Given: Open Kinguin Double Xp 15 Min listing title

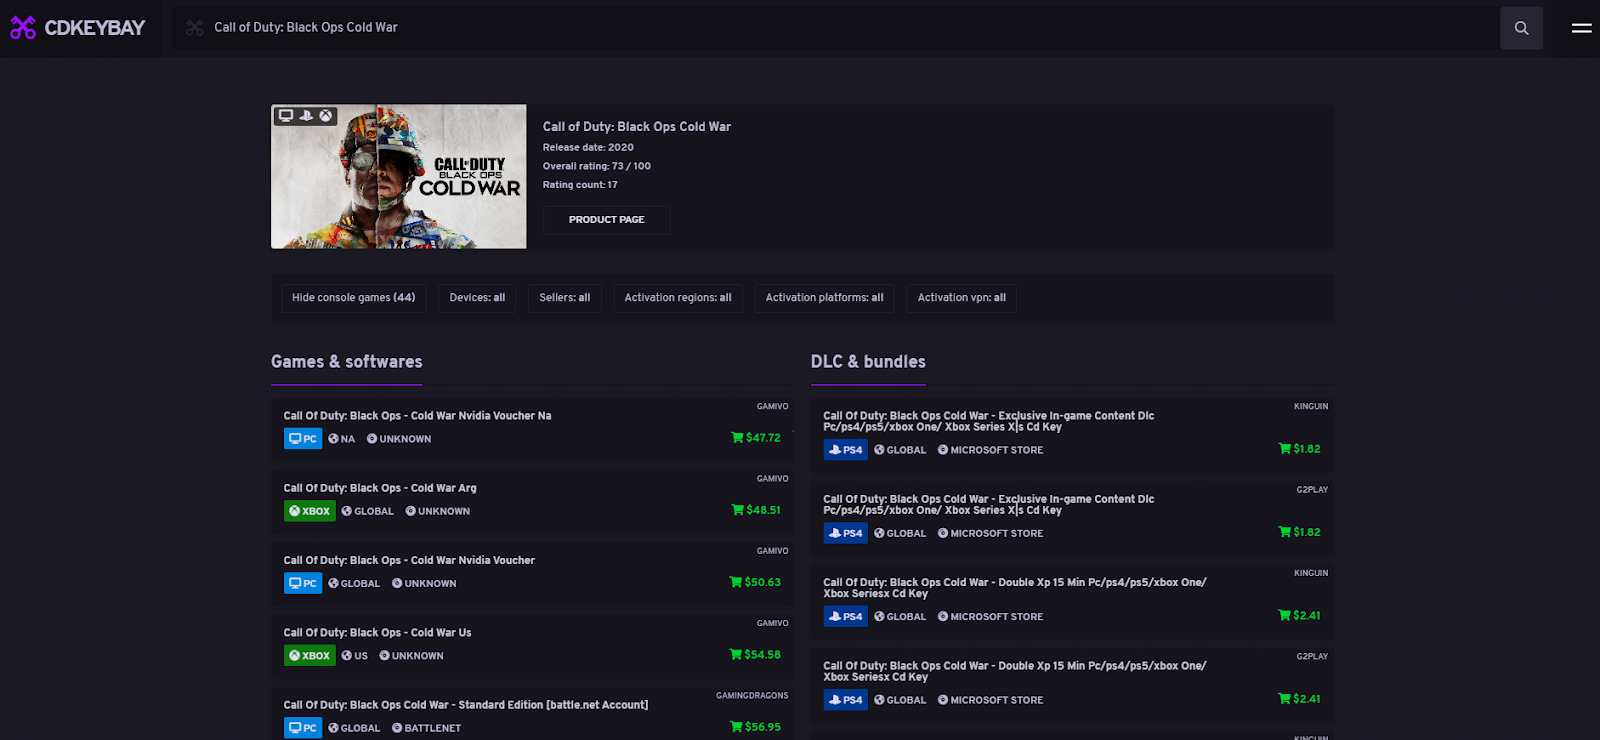Looking at the screenshot, I should tap(1015, 588).
